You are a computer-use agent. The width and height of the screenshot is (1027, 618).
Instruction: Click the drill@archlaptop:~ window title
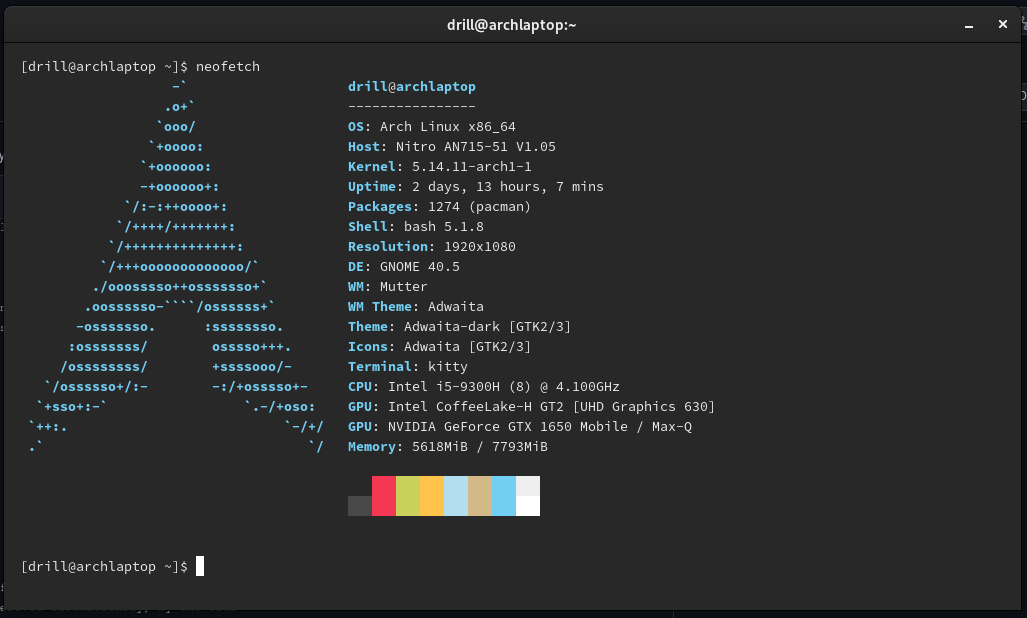coord(512,25)
